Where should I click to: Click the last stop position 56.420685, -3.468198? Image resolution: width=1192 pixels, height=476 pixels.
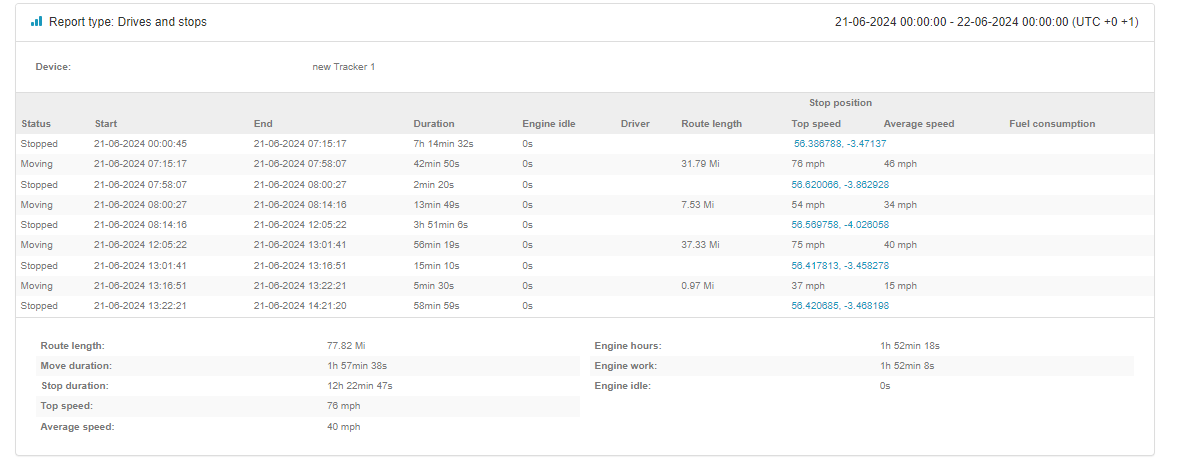[839, 306]
